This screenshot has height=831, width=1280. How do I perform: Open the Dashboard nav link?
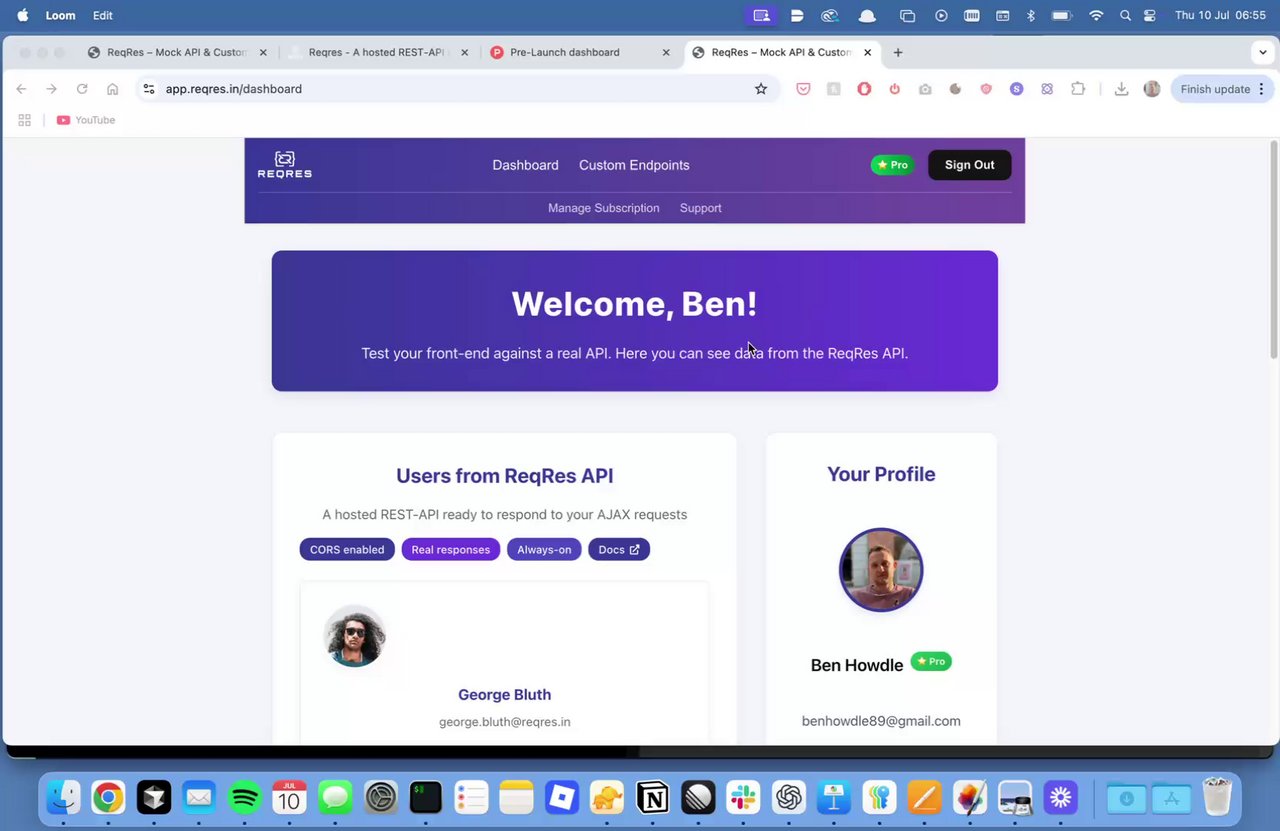[x=525, y=165]
